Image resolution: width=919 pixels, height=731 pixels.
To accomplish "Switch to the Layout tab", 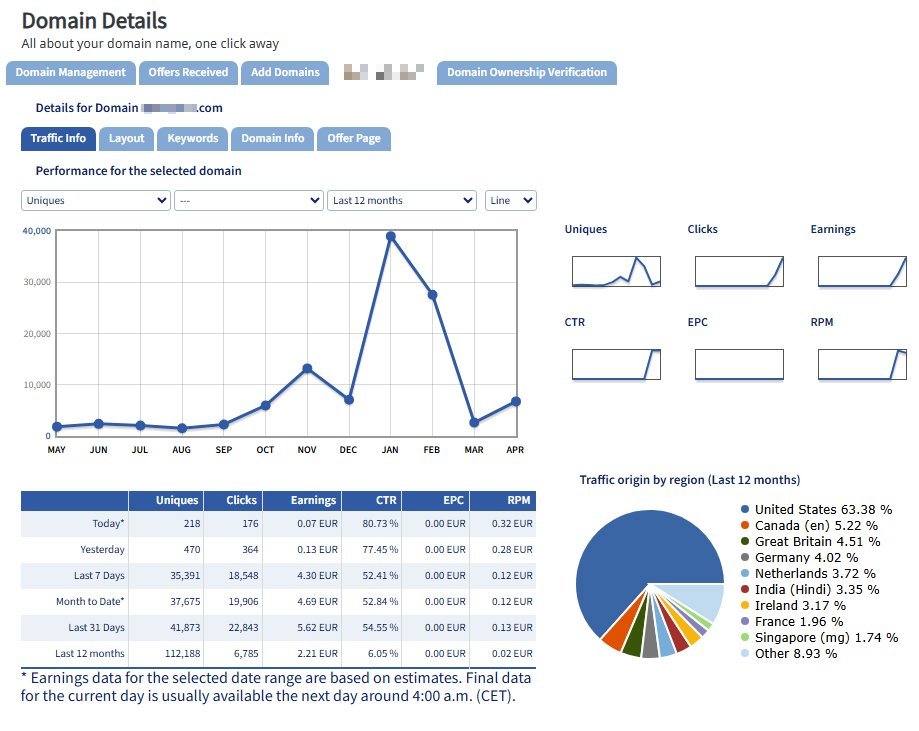I will click(x=127, y=139).
